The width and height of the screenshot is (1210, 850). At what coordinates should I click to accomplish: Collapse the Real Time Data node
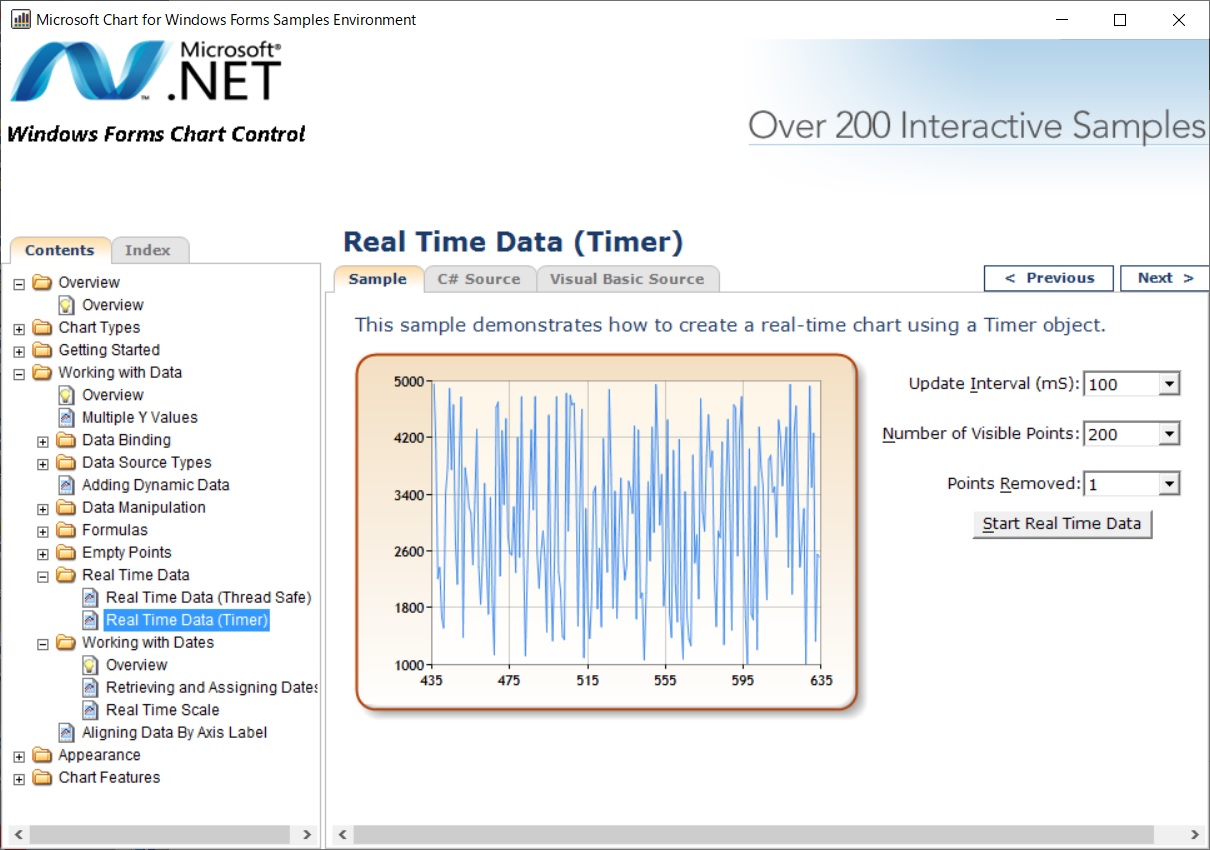pyautogui.click(x=43, y=576)
